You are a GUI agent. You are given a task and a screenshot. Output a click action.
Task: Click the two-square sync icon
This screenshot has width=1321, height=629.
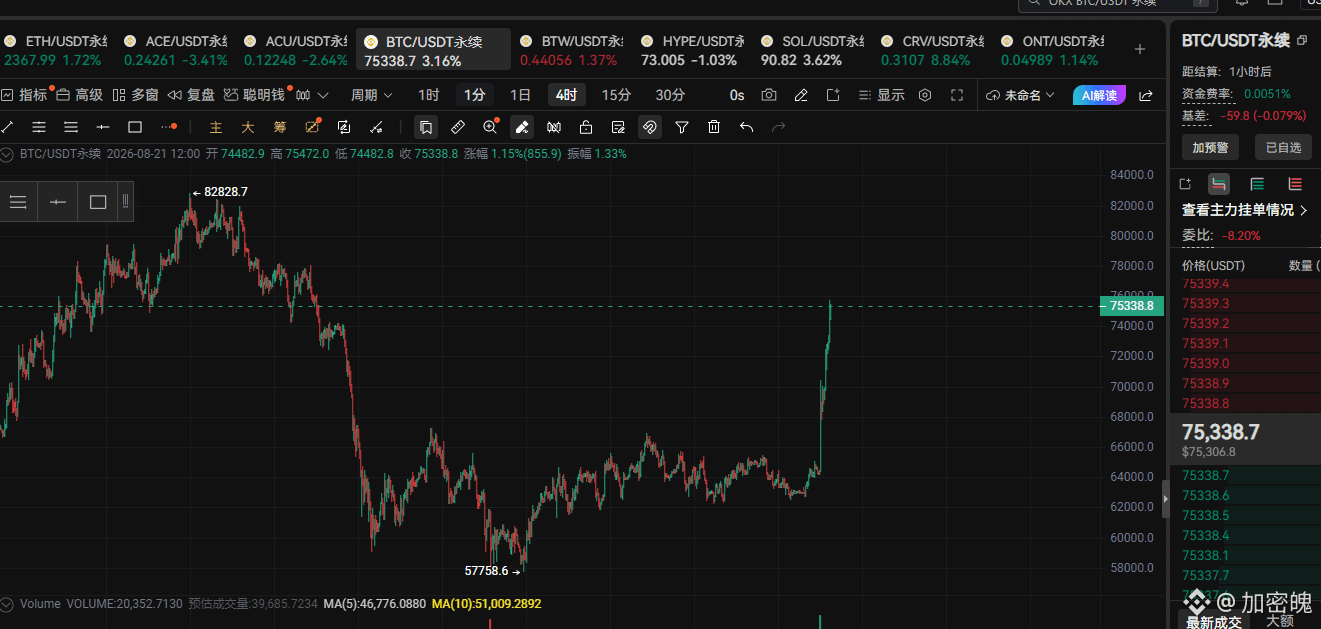pos(344,127)
